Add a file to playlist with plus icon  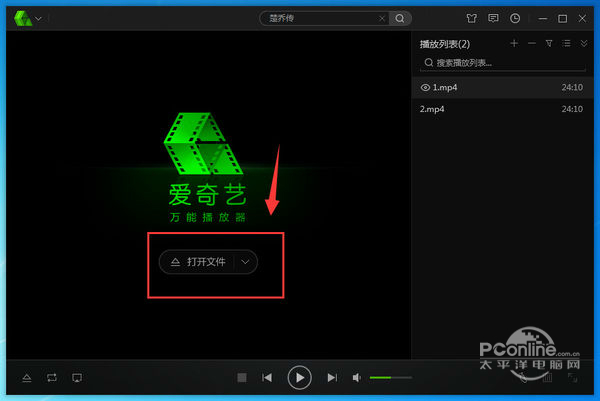point(514,44)
